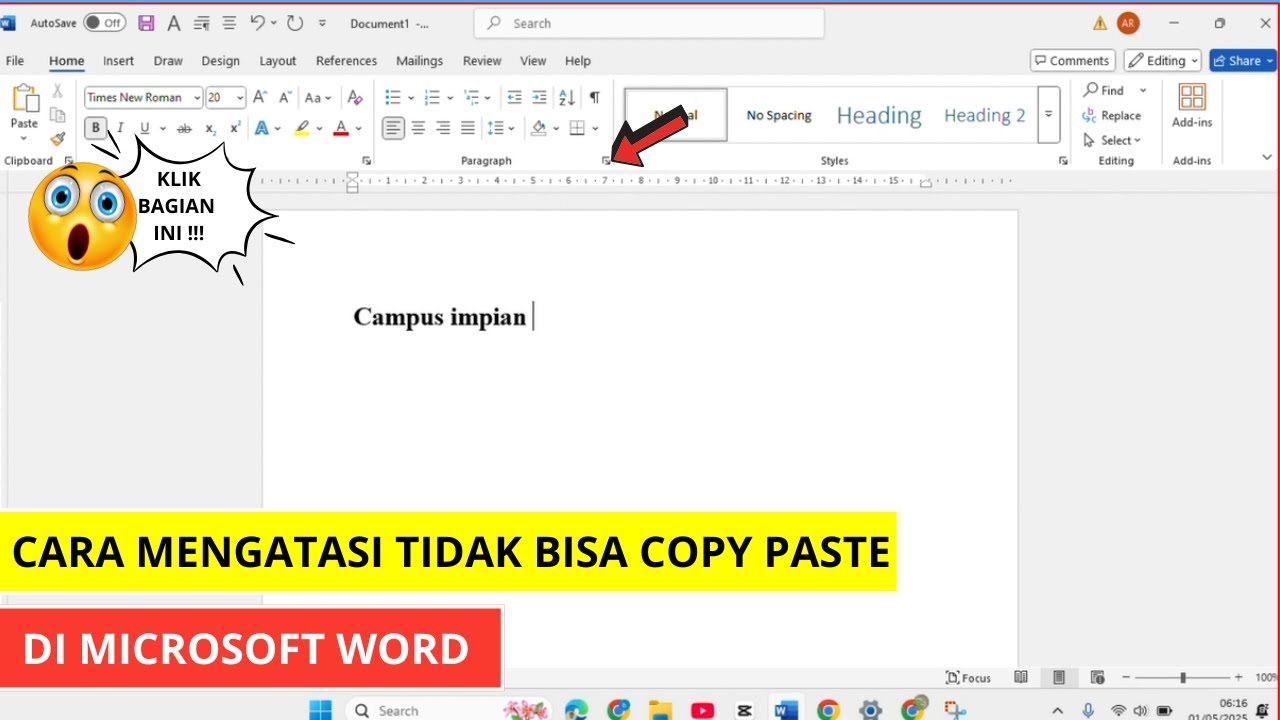This screenshot has width=1280, height=720.
Task: Toggle Underline formatting
Action: click(x=144, y=128)
